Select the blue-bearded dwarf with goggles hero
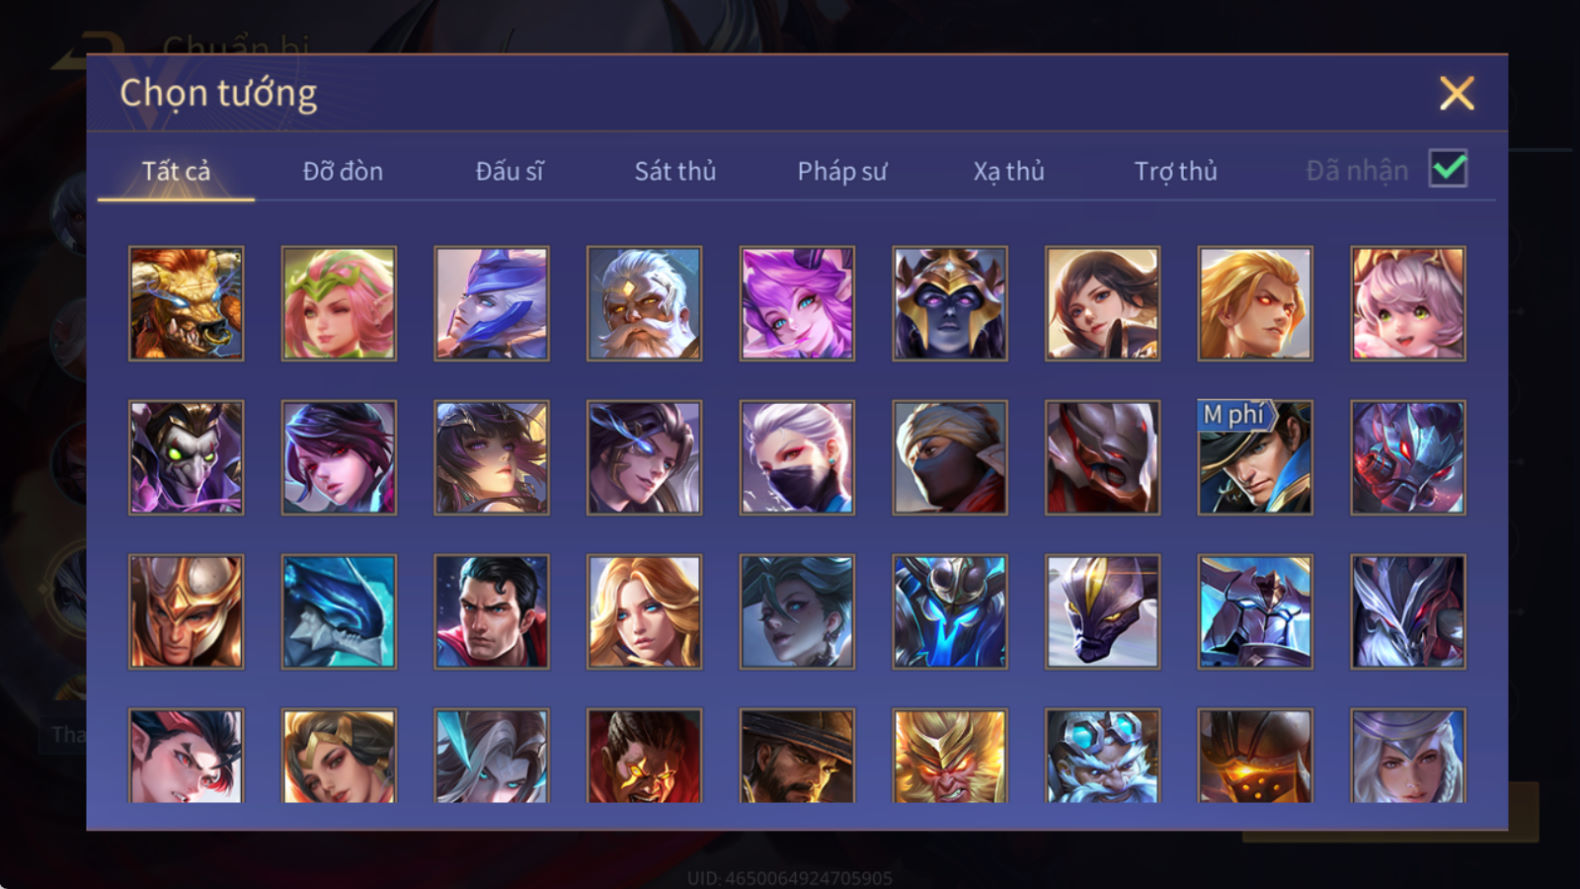 (1102, 756)
